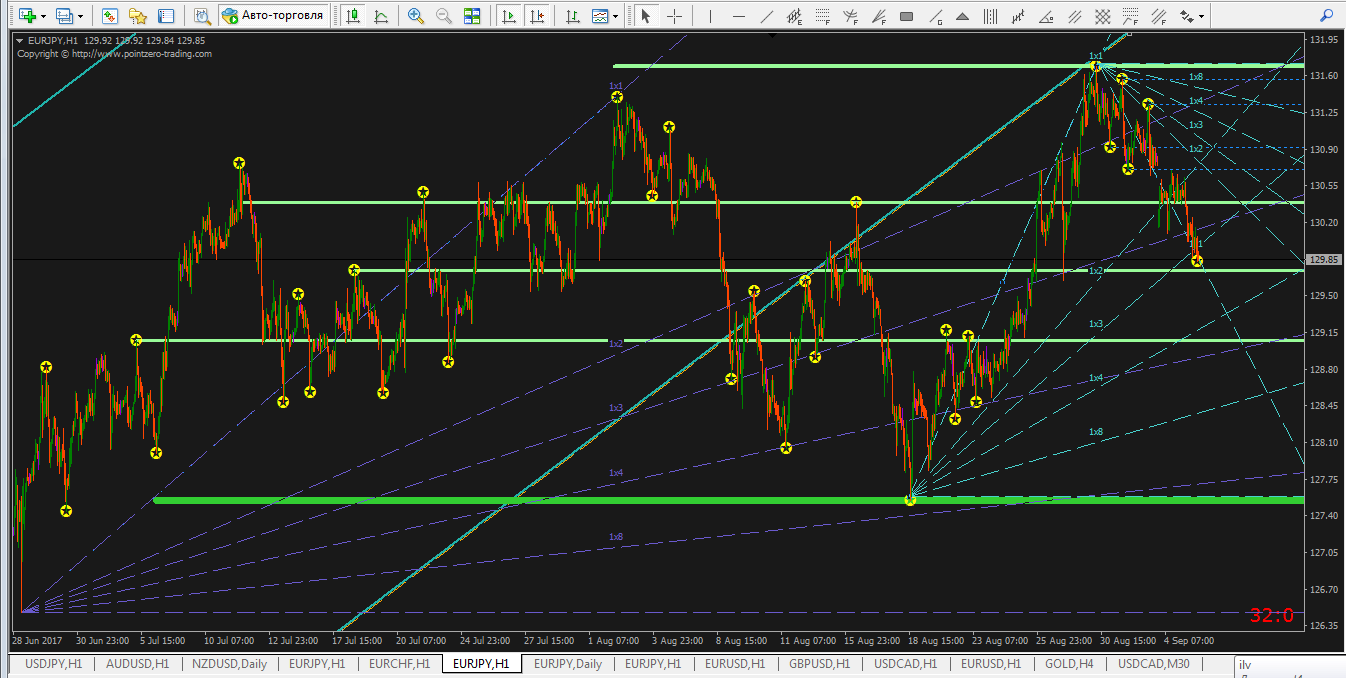Open the chart Profiles icon

point(64,16)
